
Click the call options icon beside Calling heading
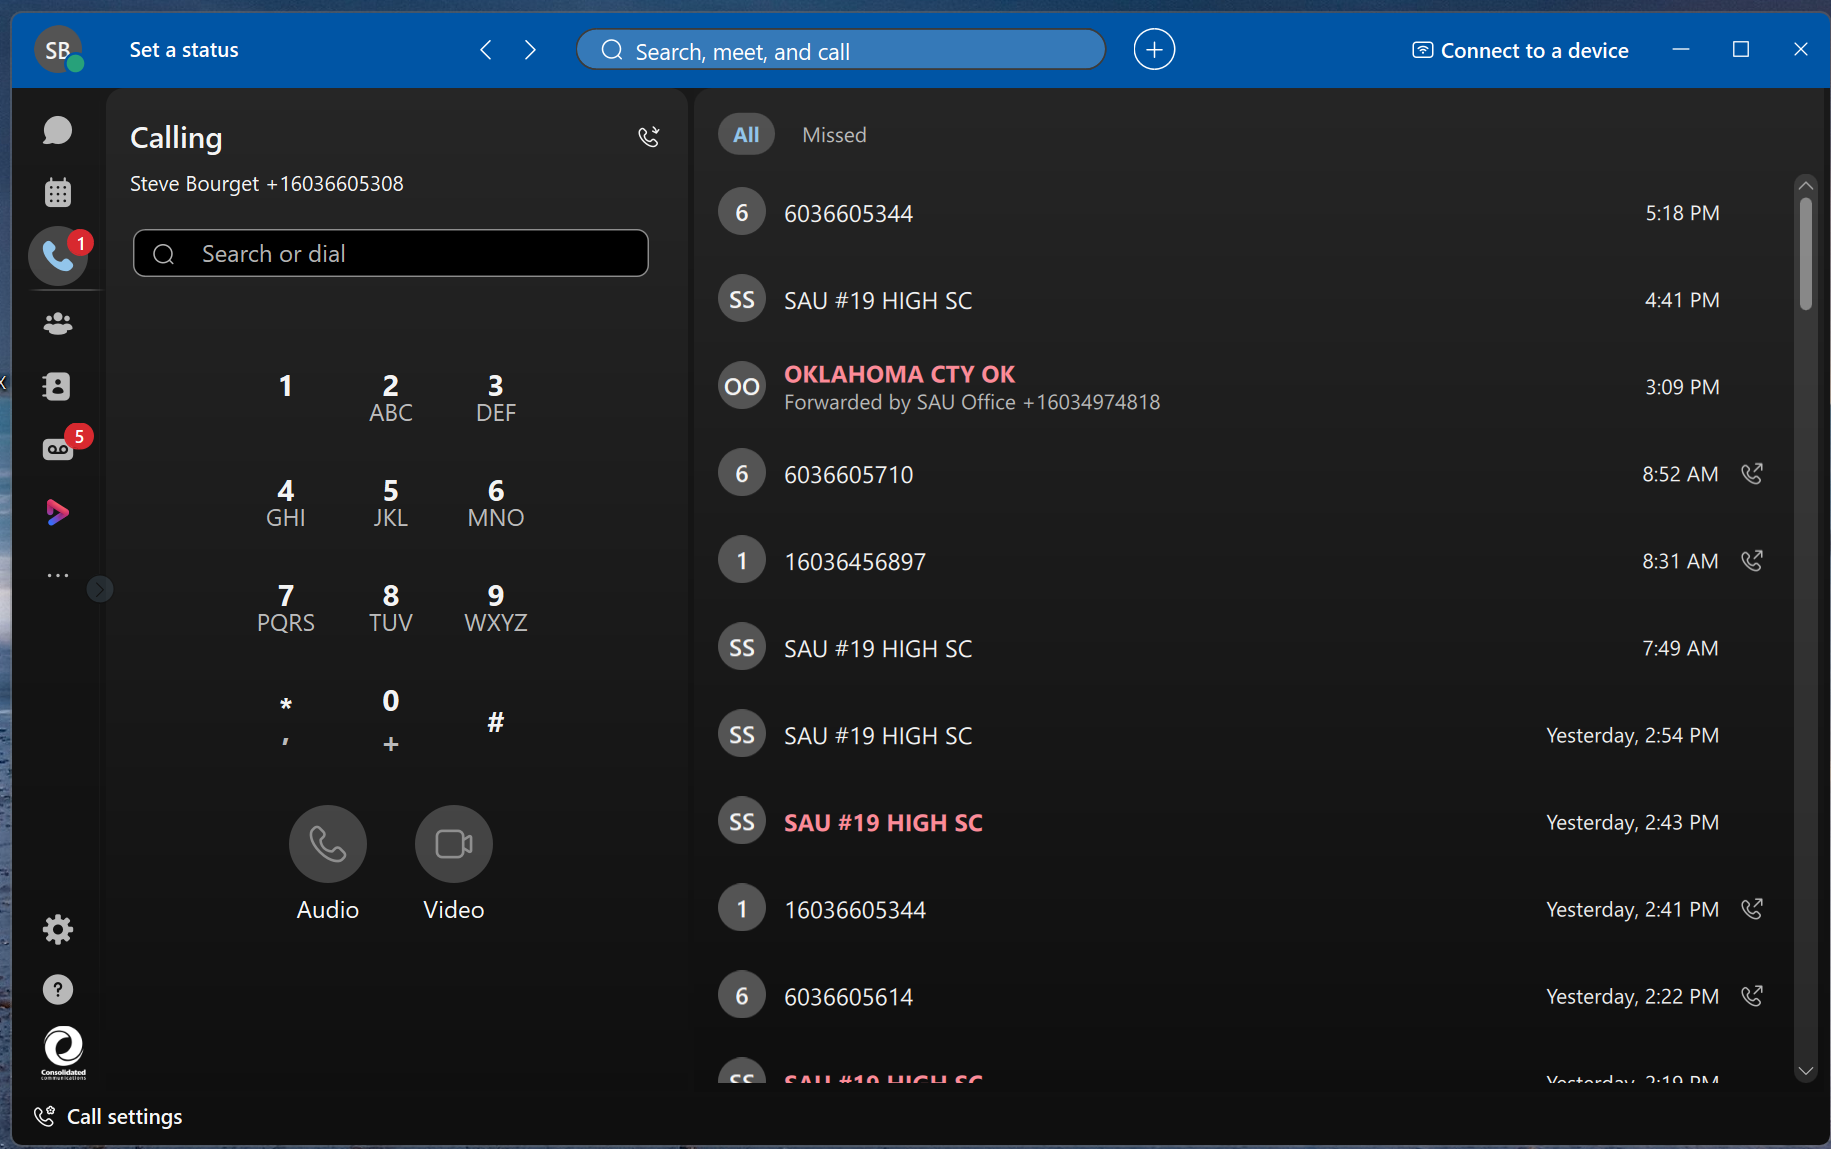pyautogui.click(x=649, y=137)
